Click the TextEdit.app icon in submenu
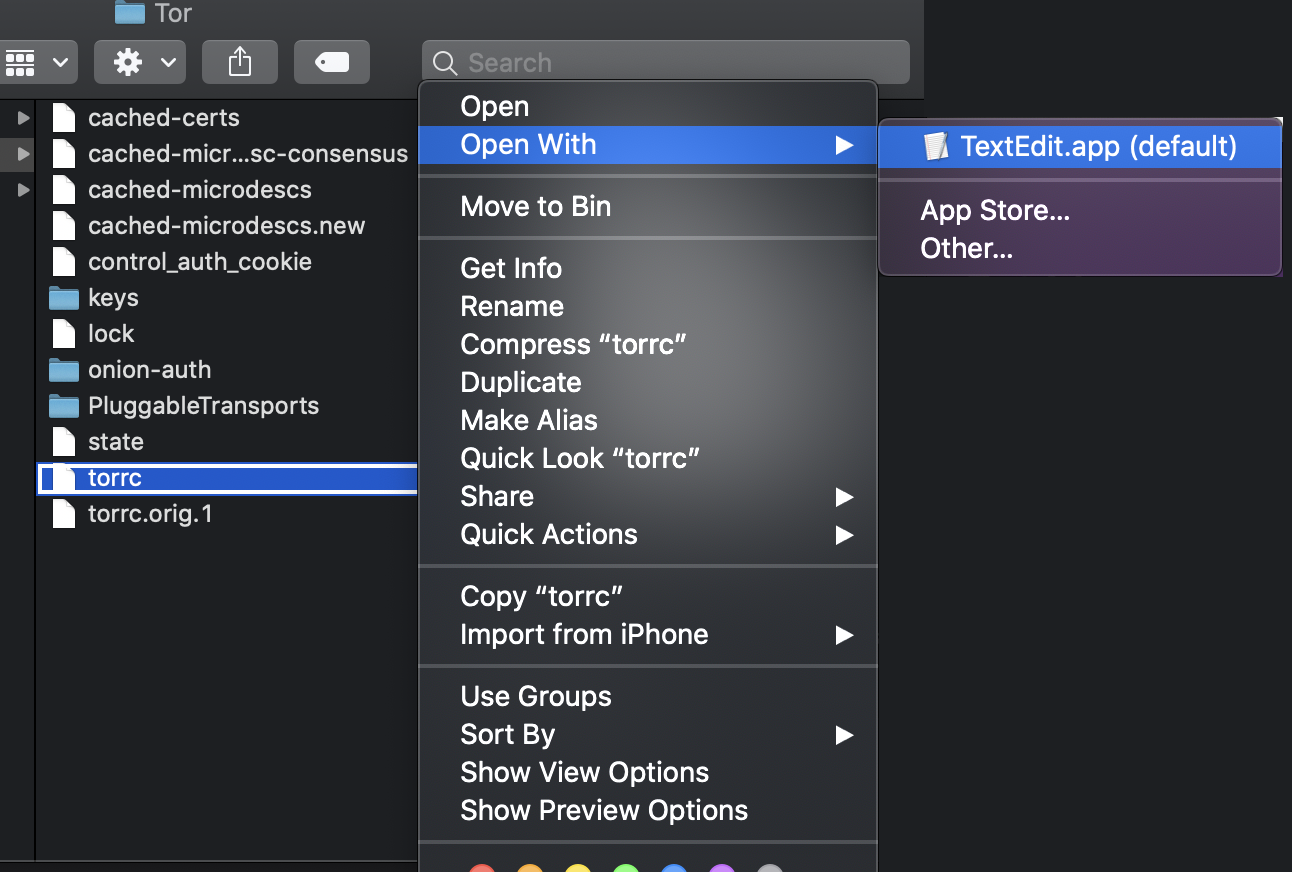 click(936, 147)
